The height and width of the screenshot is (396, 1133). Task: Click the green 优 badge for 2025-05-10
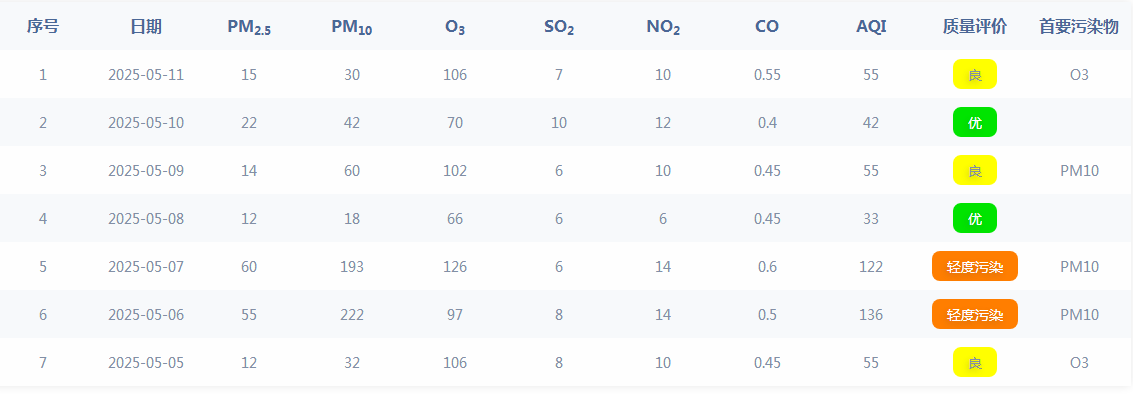975,122
